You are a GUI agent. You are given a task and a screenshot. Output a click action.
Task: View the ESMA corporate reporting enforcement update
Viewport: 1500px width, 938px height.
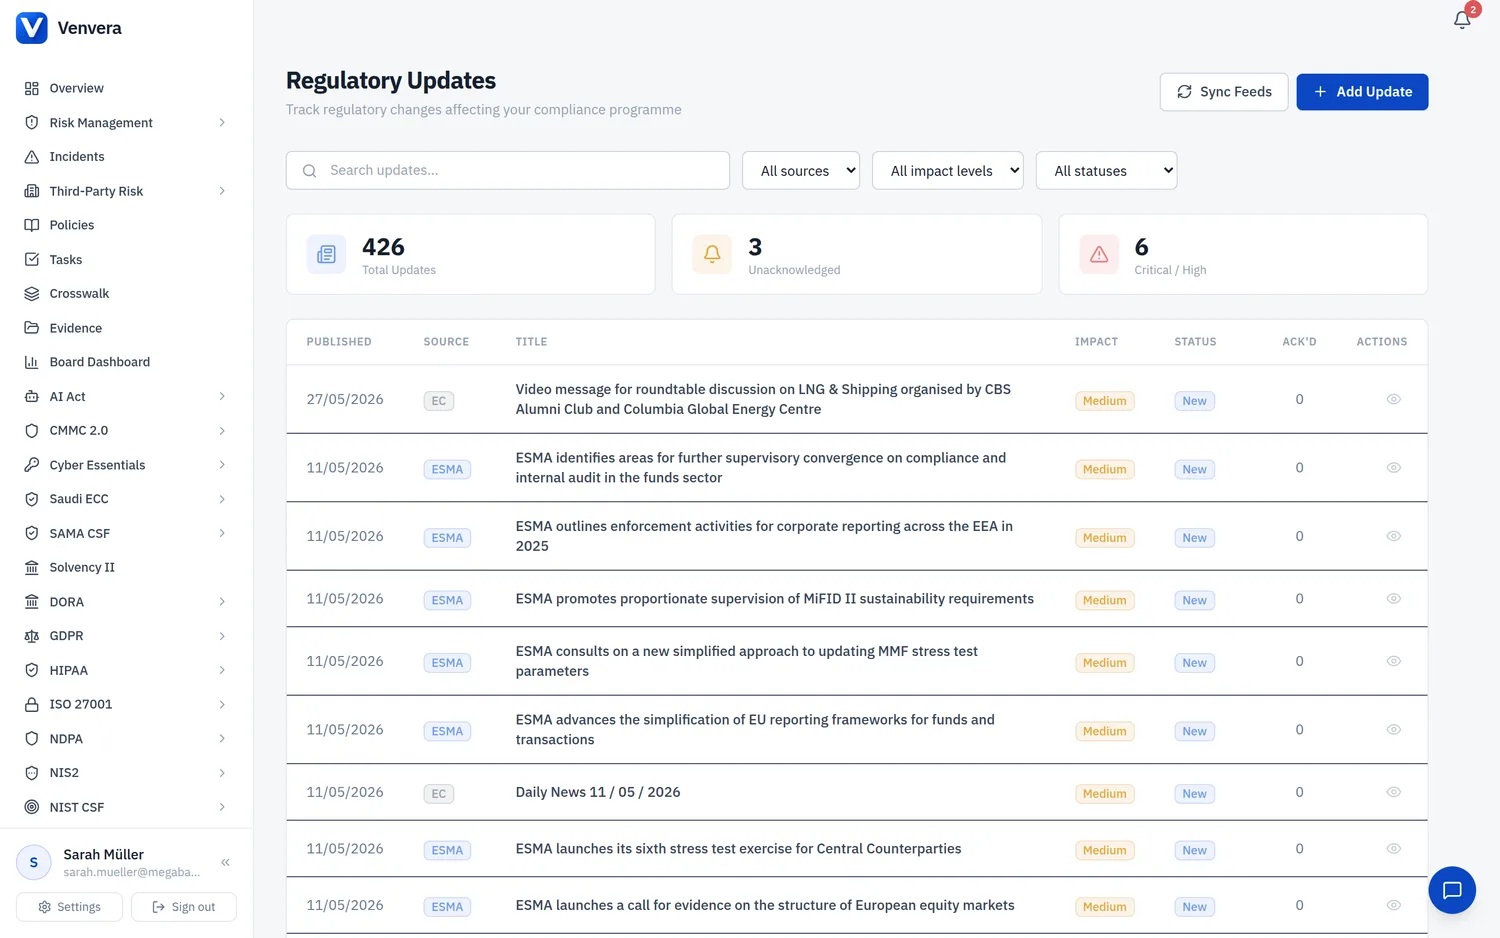[1393, 536]
